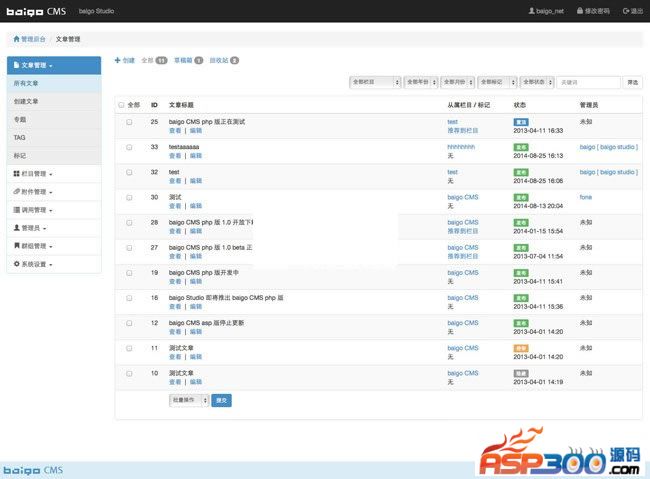The height and width of the screenshot is (479, 650).
Task: Click the user icon of 管理员 menu
Action: click(17, 228)
